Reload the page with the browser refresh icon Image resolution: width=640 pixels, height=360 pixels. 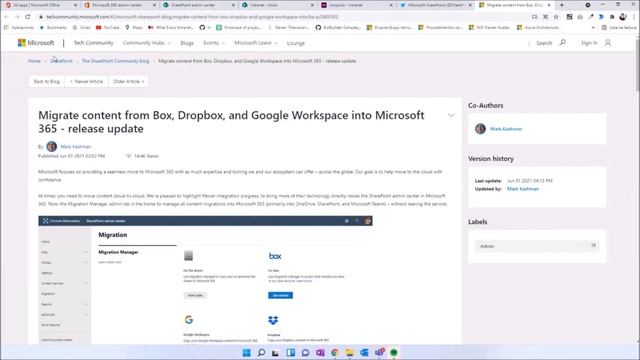(28, 17)
